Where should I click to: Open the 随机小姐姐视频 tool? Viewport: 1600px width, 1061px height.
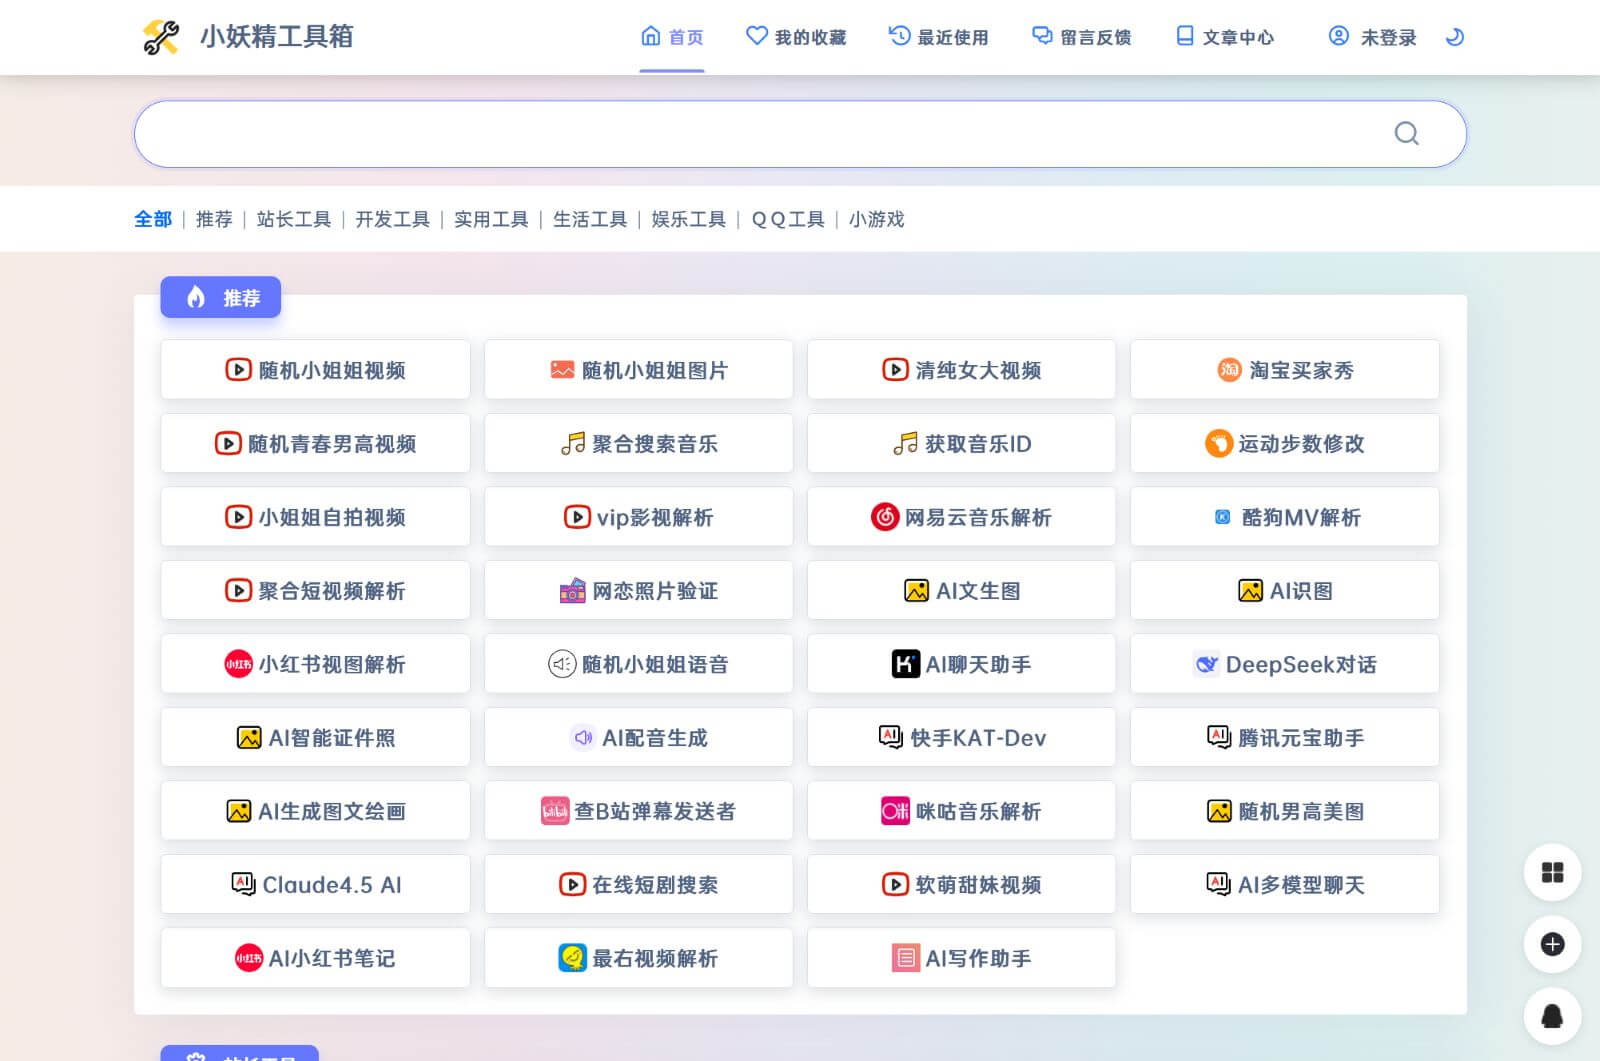[x=315, y=369]
